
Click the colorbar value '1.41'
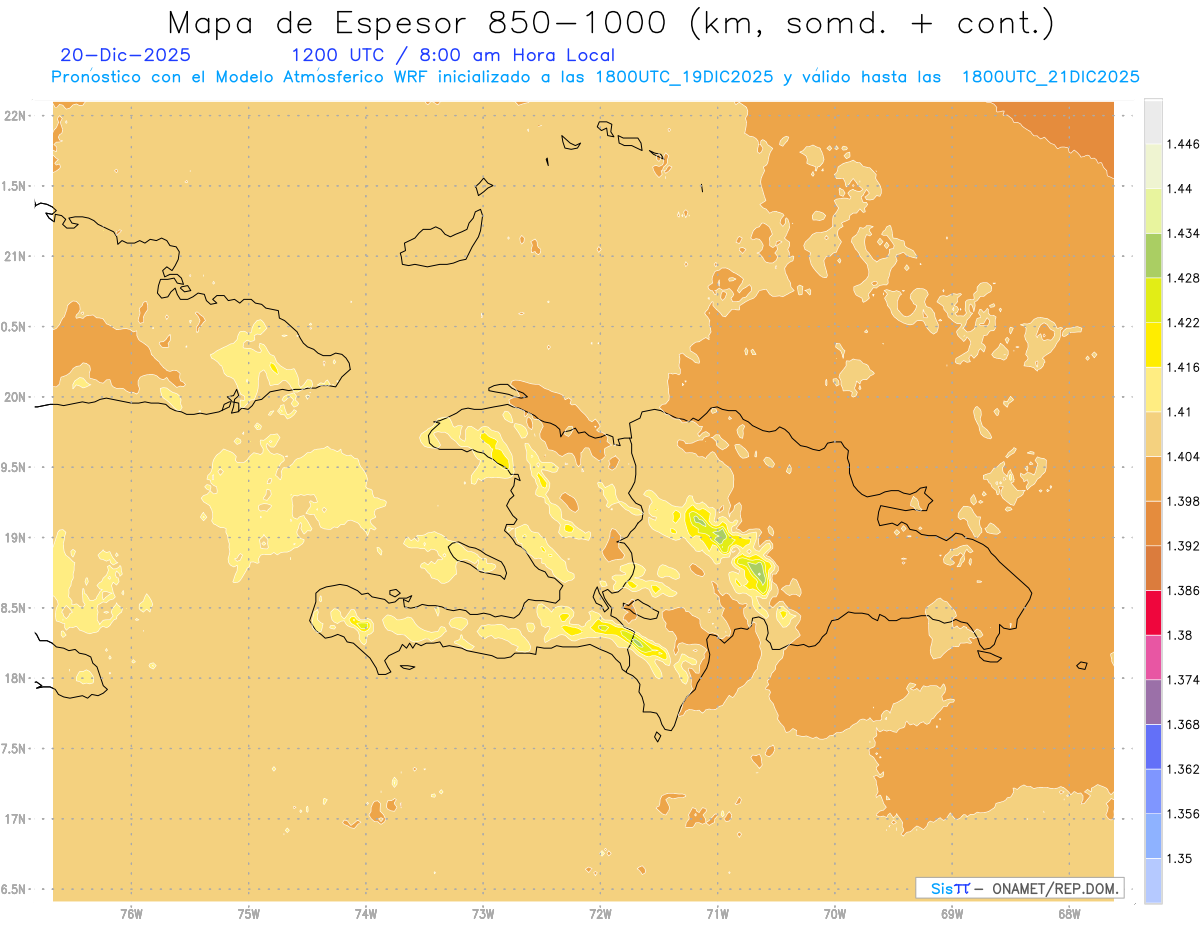1180,411
